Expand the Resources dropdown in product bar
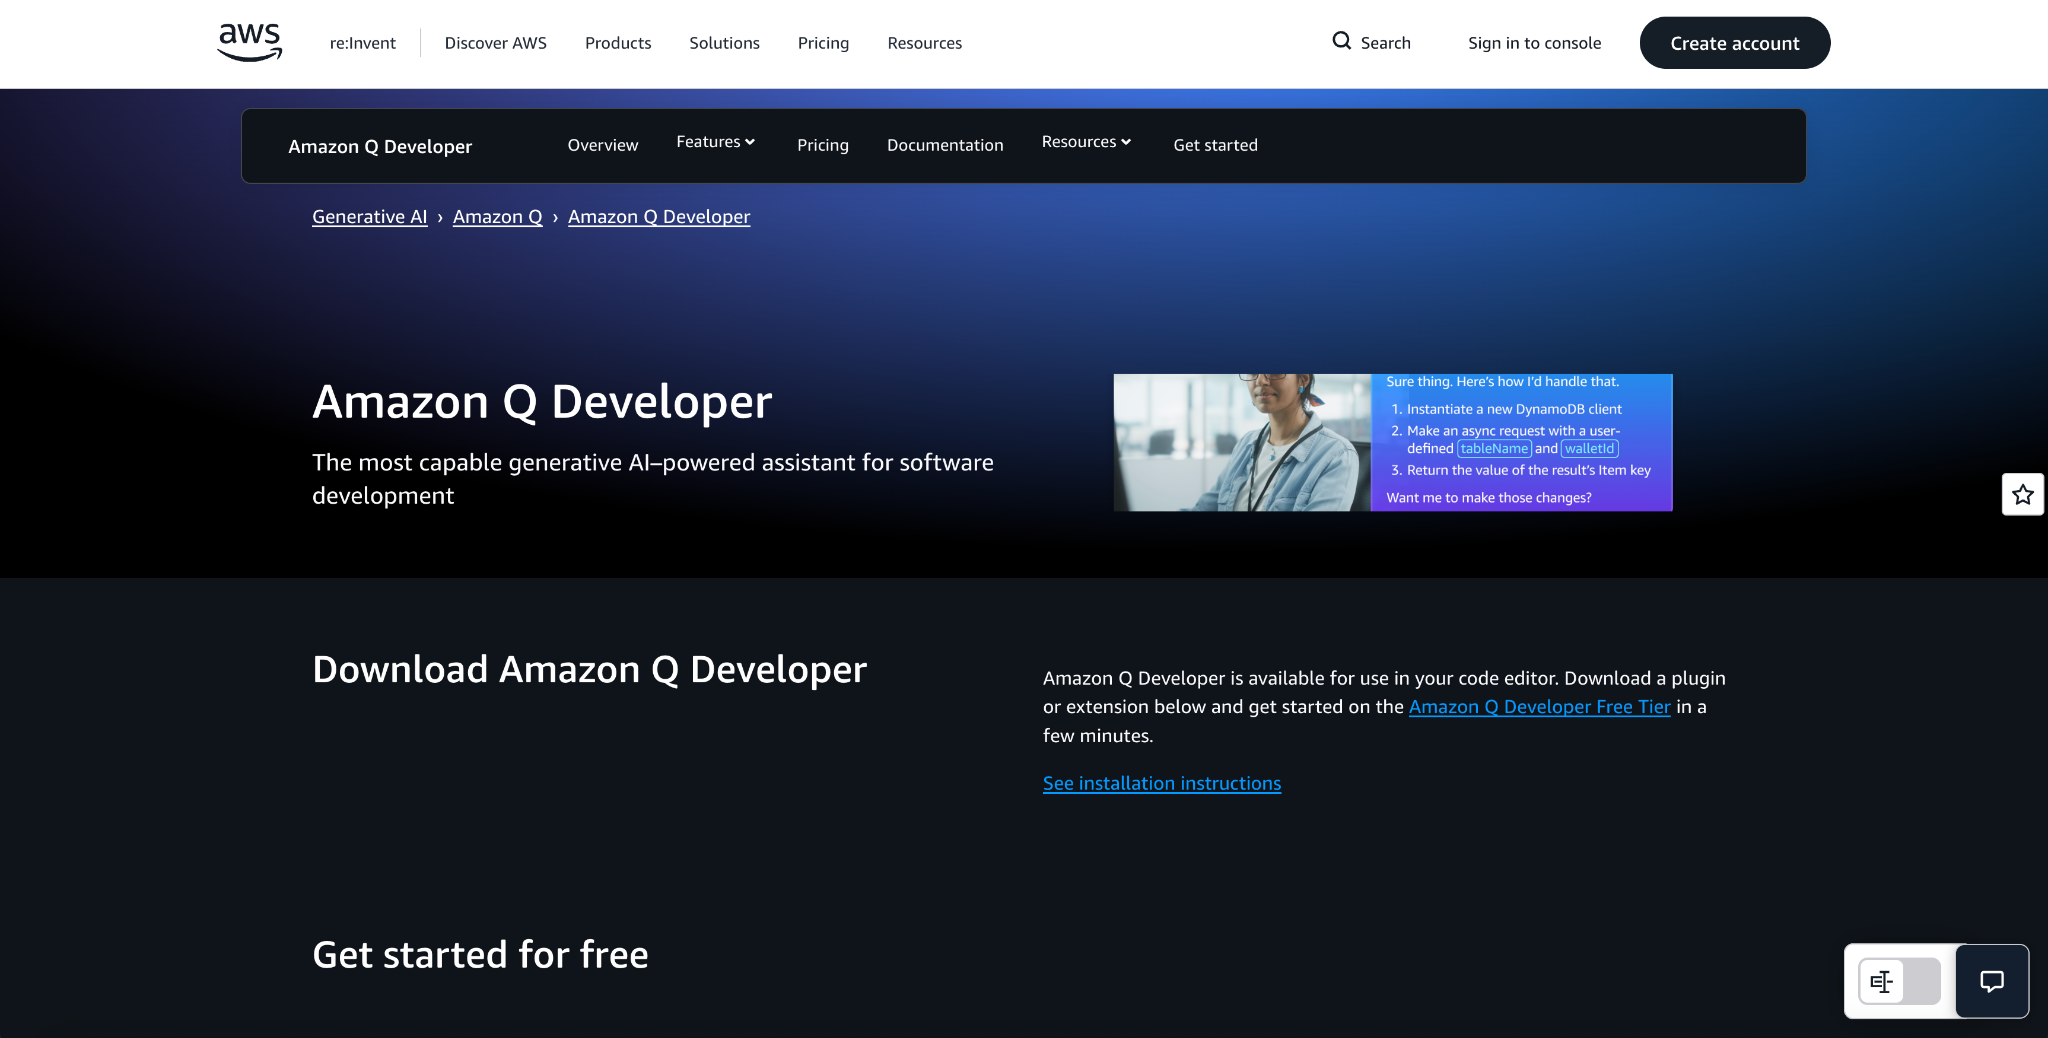 pyautogui.click(x=1086, y=142)
